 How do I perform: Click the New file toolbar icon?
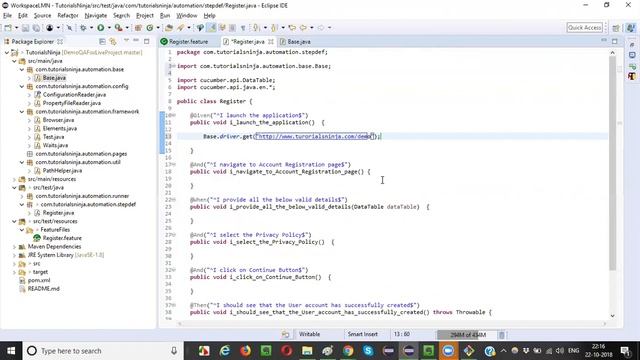(x=8, y=28)
